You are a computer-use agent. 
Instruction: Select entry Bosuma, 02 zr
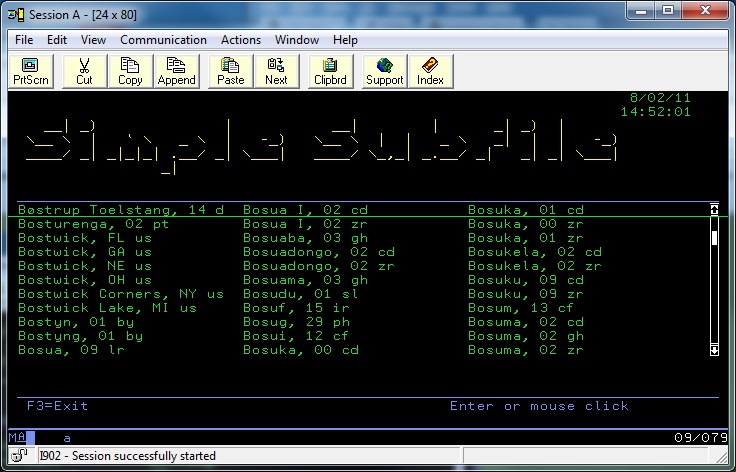pos(526,350)
